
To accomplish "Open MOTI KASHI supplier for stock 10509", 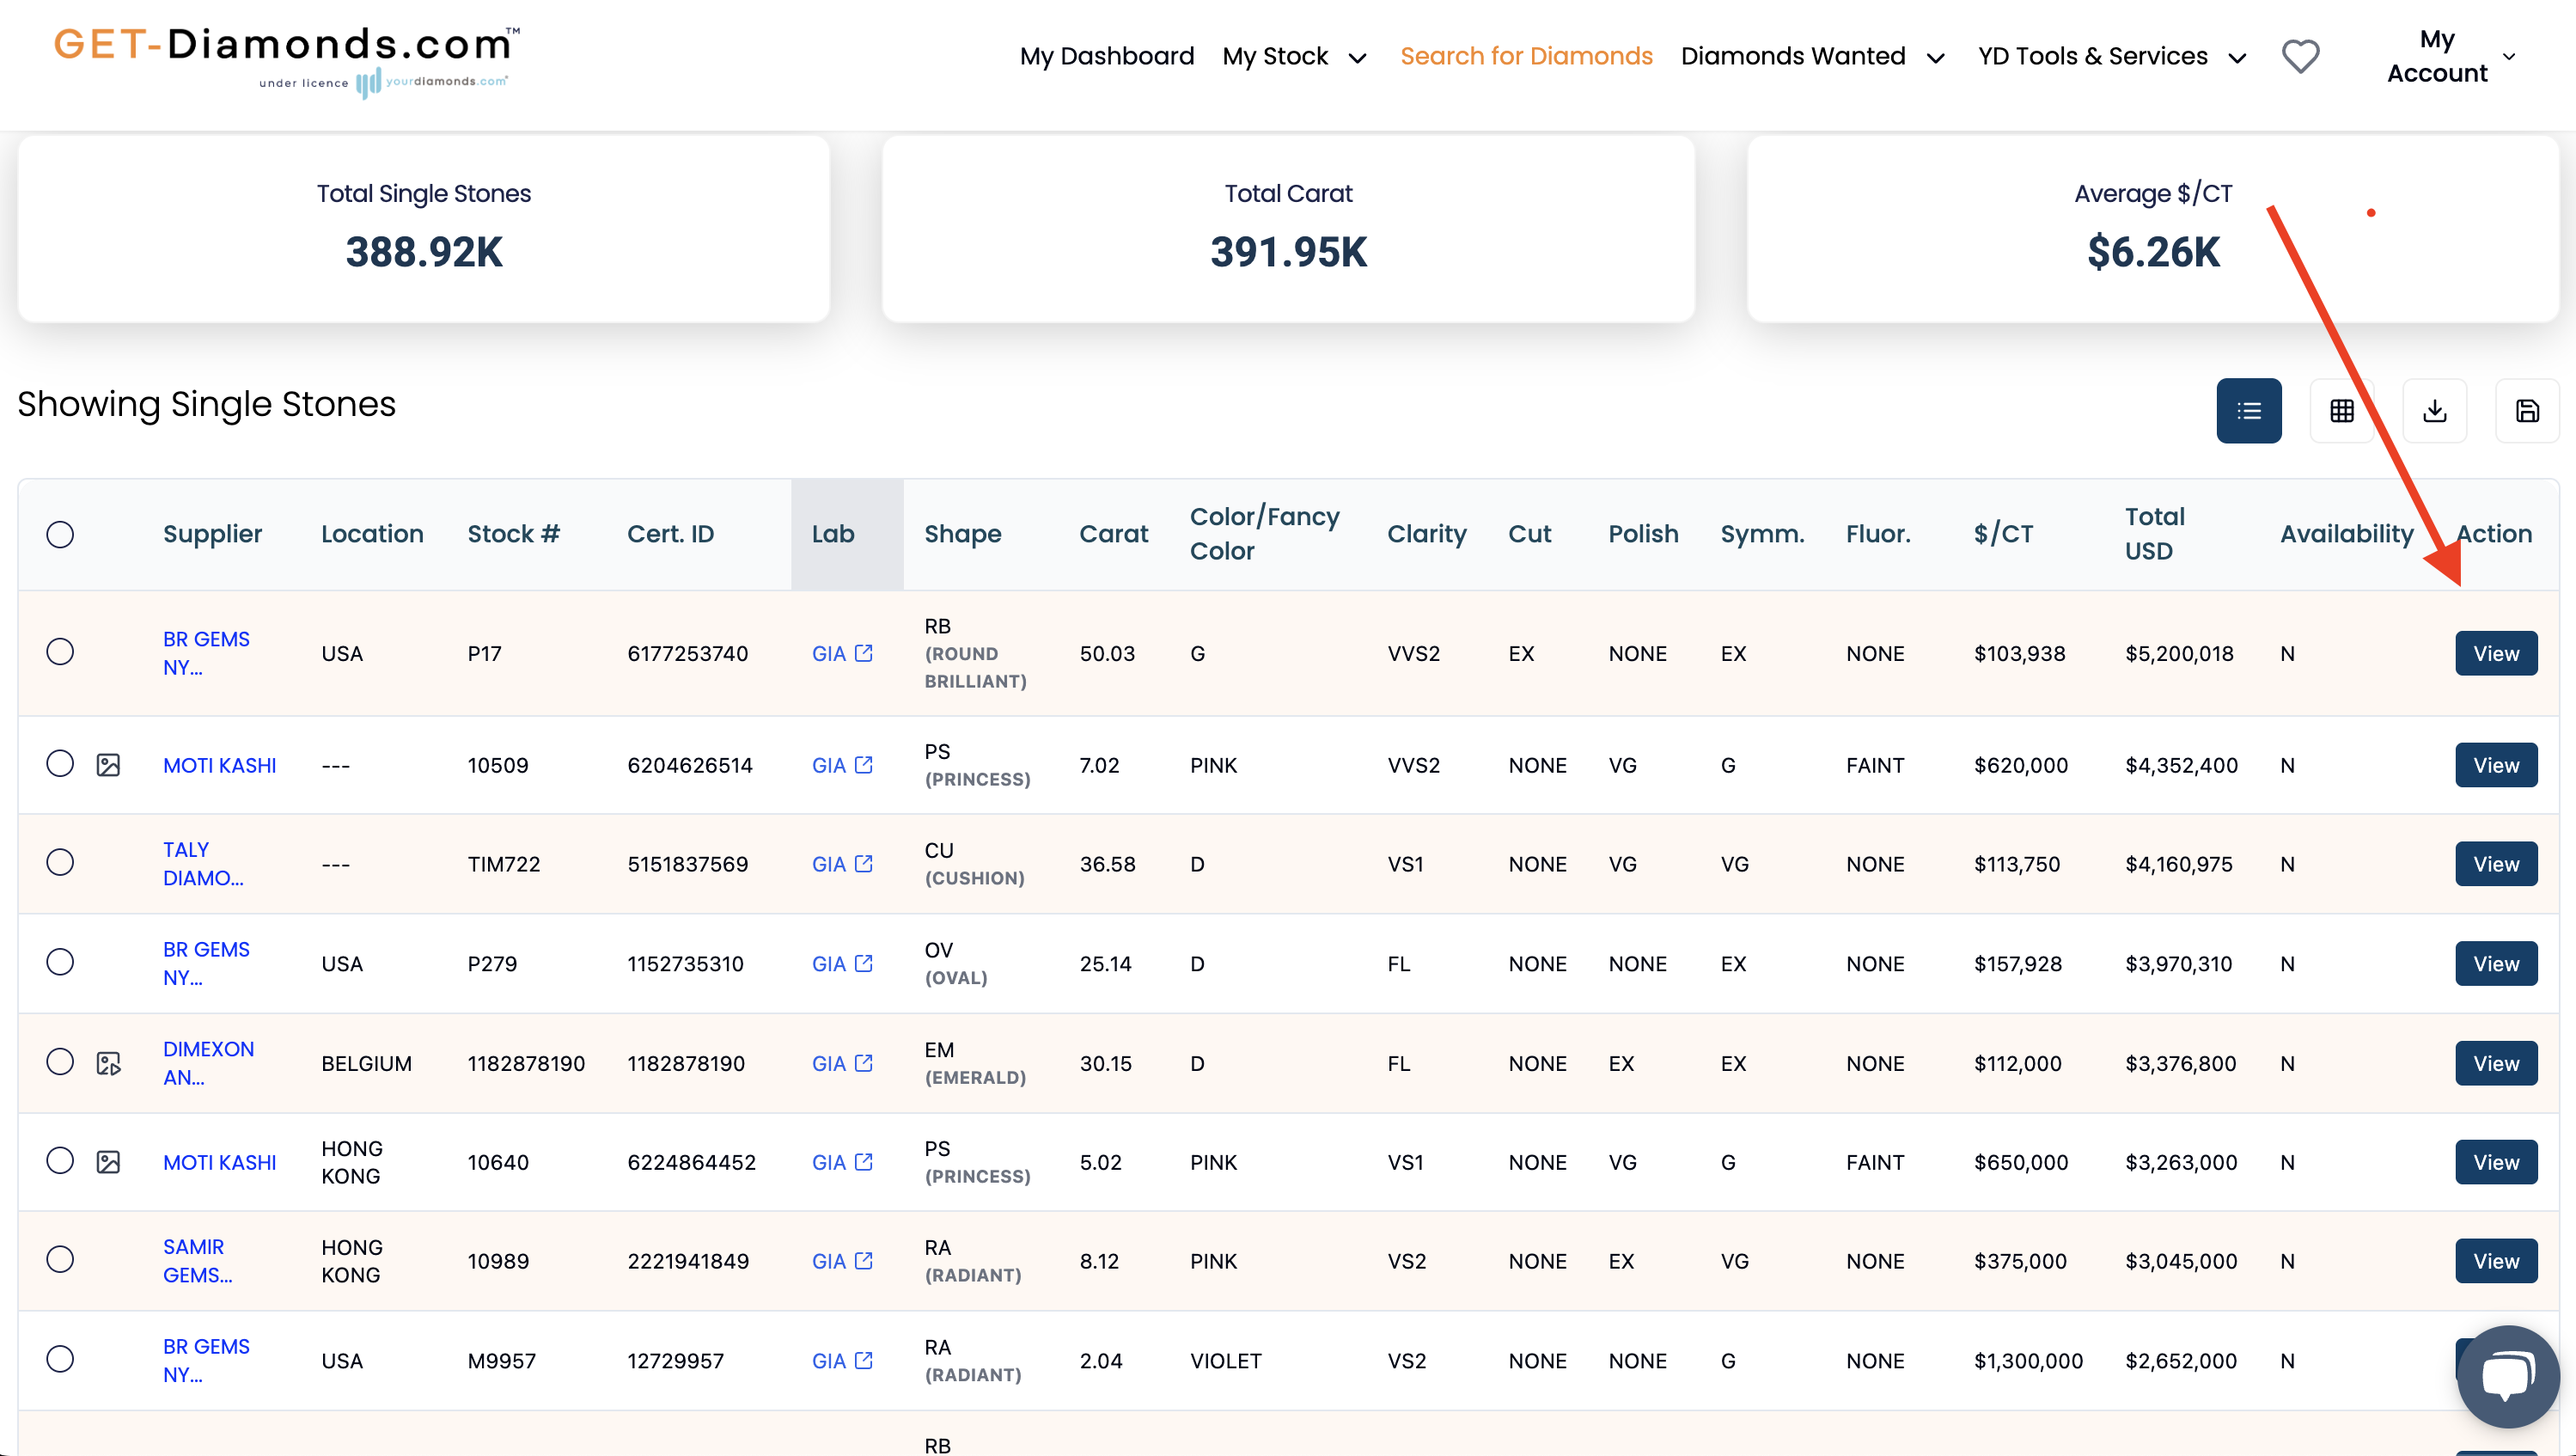I will [x=219, y=765].
